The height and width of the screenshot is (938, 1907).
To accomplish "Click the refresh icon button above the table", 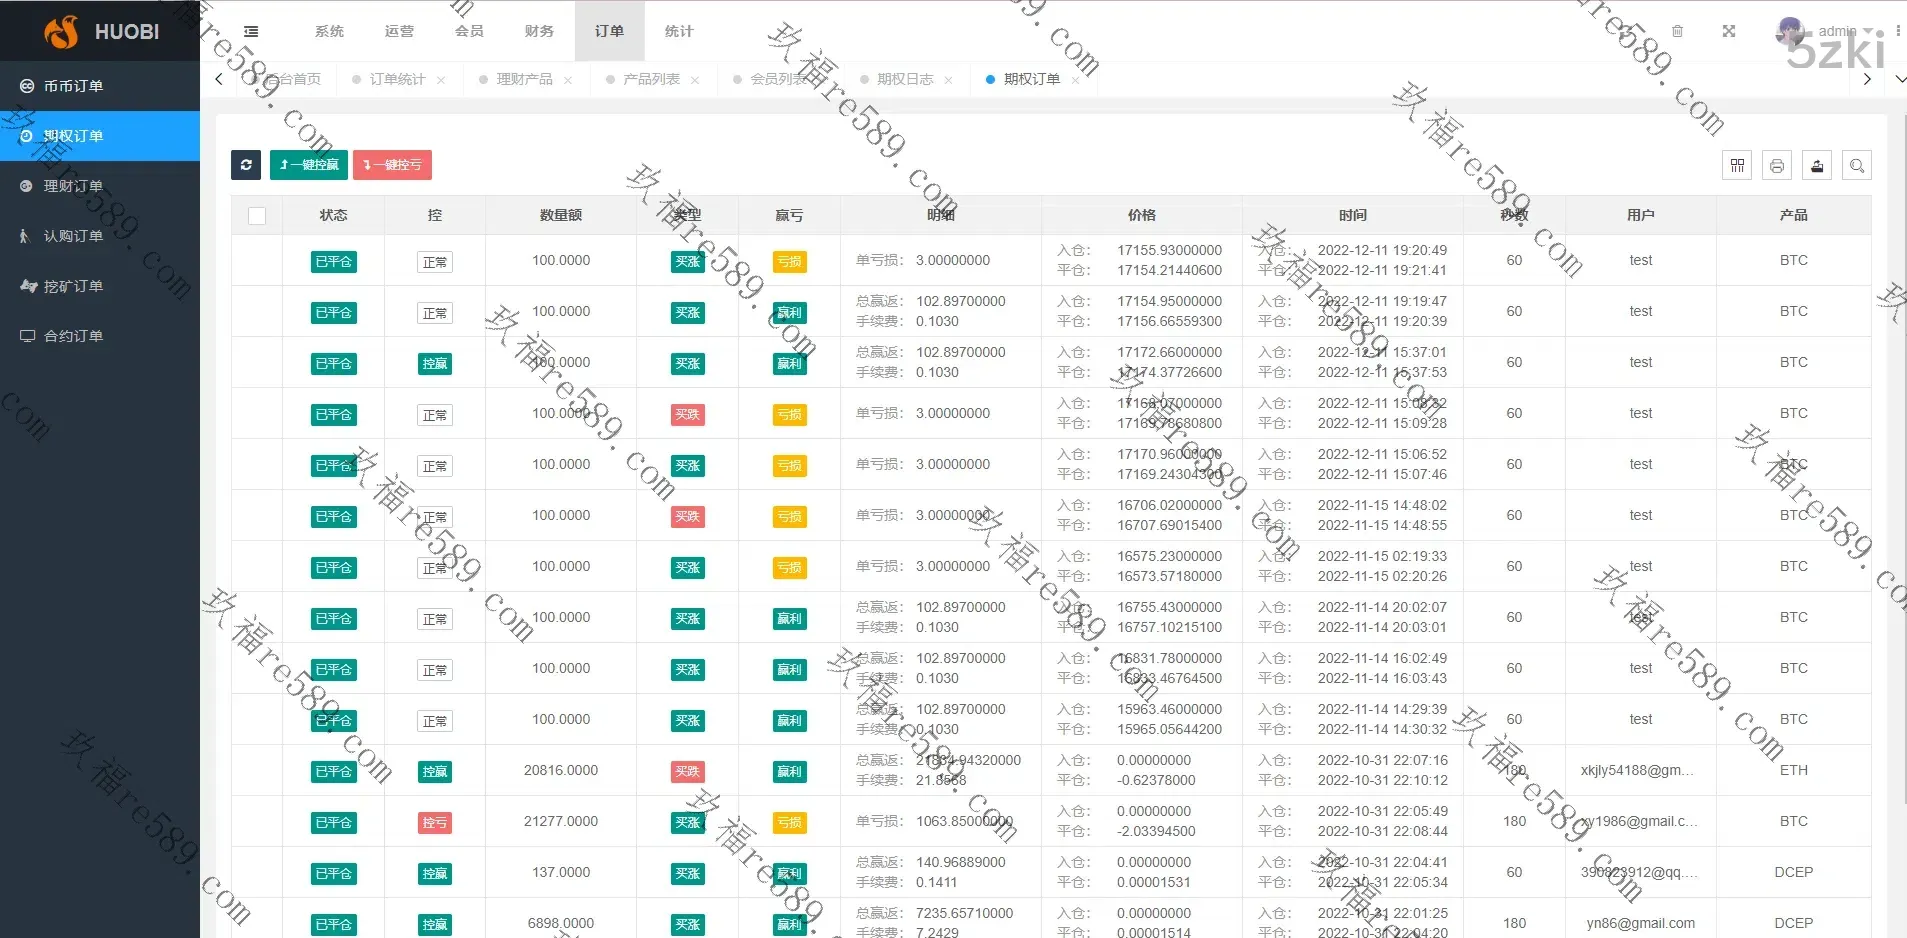I will [246, 165].
